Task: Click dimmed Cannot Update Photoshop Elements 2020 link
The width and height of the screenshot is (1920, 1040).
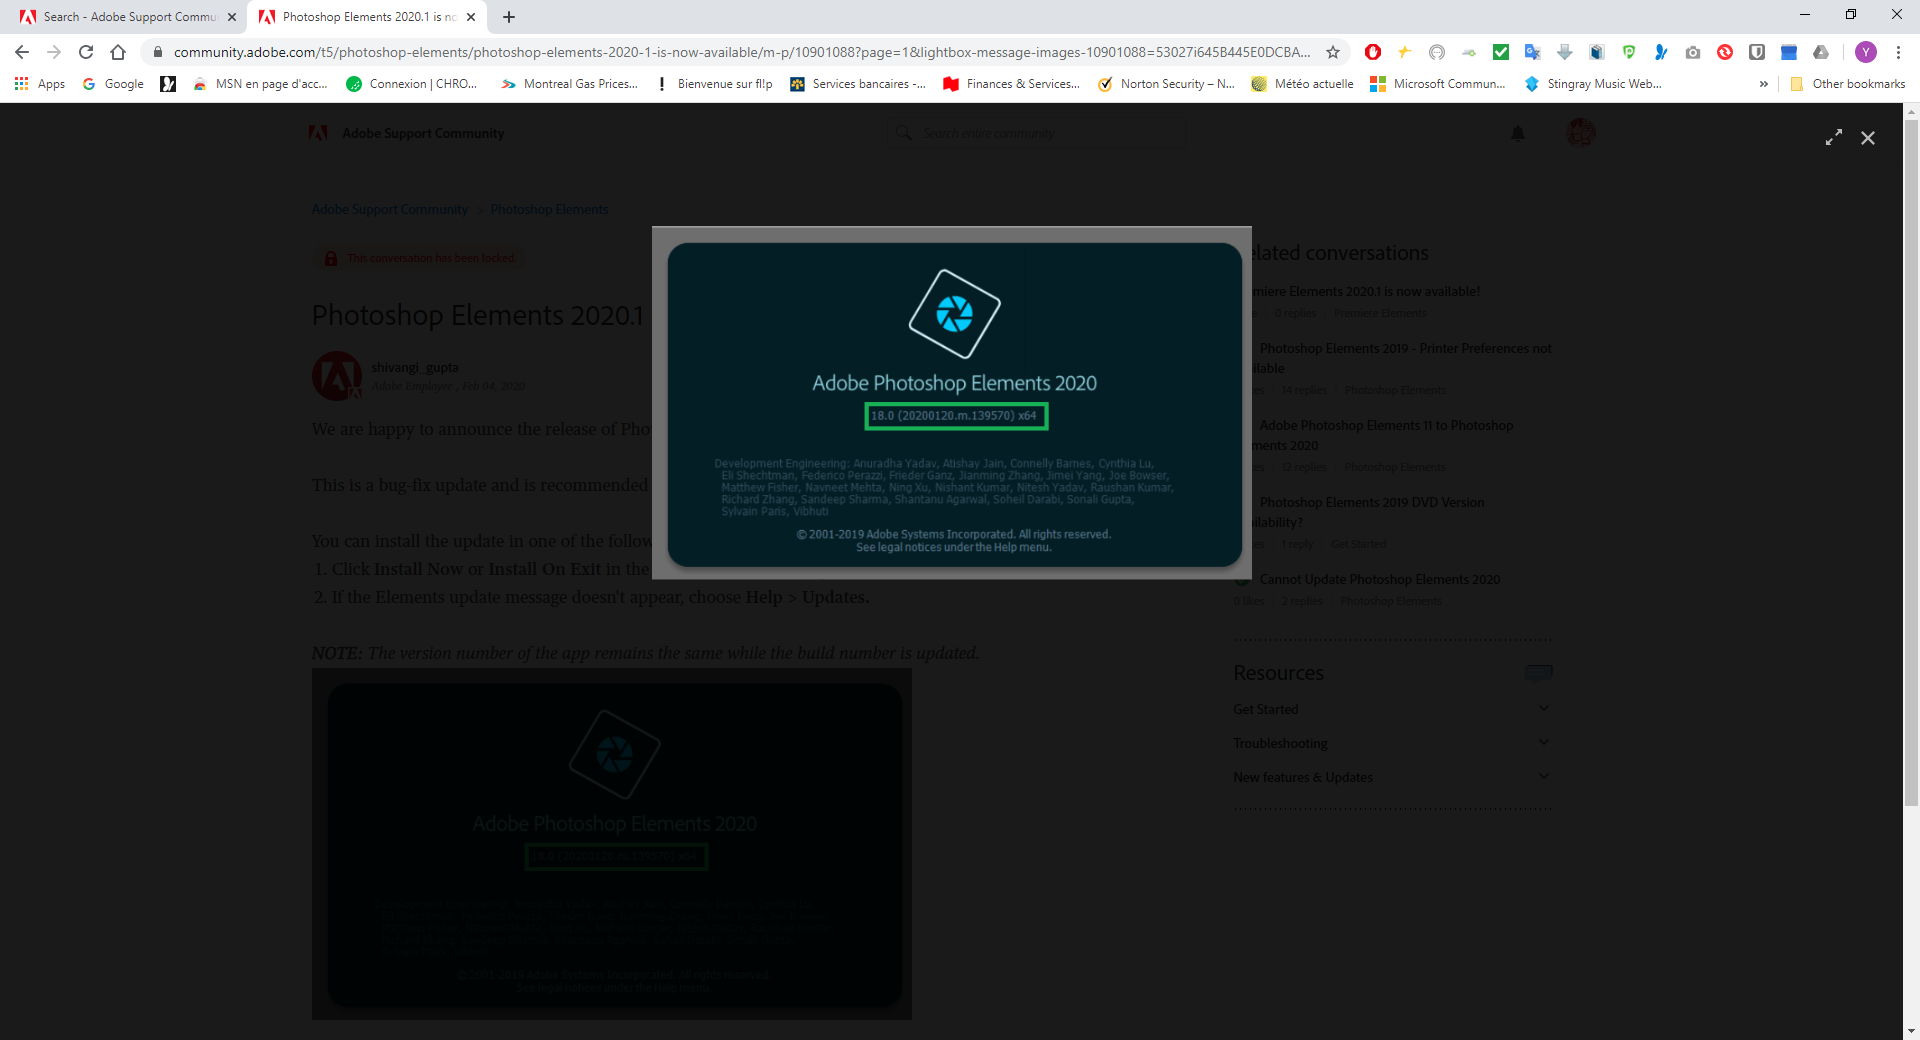Action: pos(1380,579)
